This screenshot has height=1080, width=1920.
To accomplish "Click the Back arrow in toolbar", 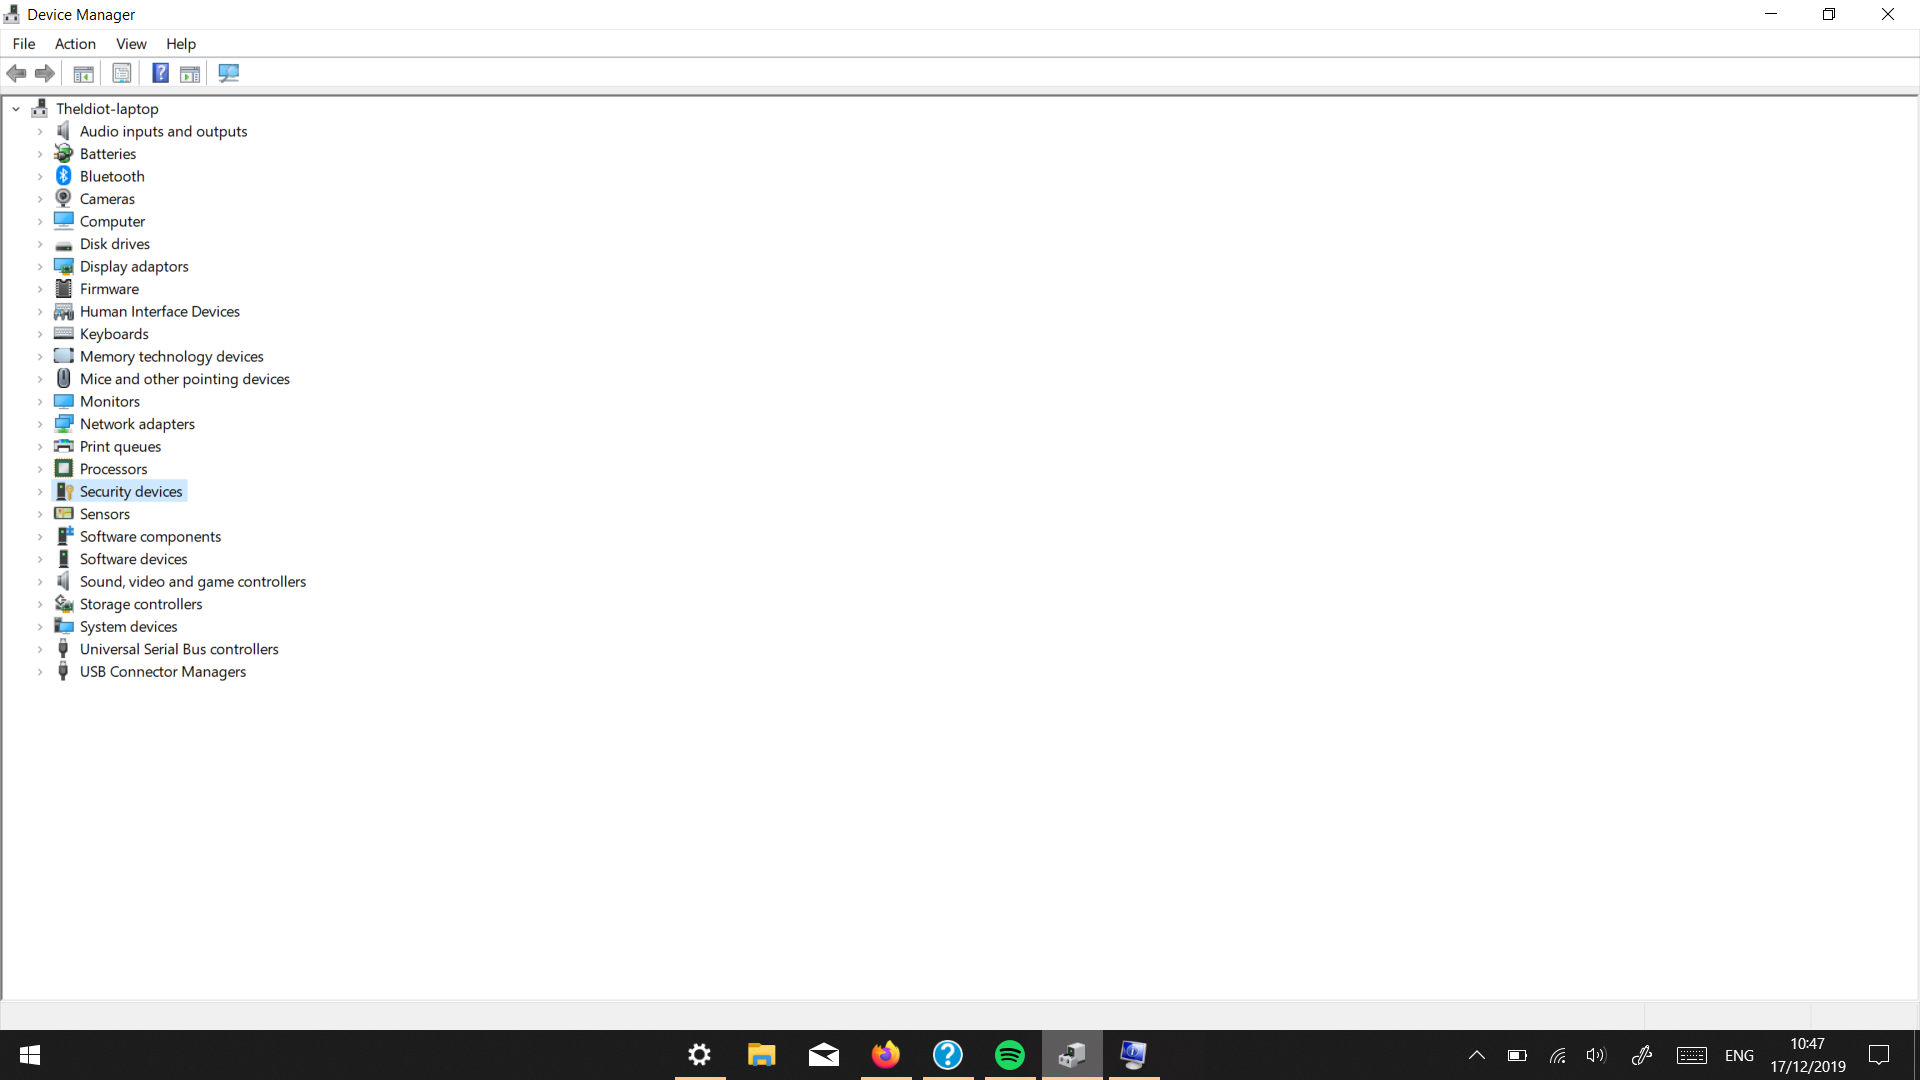I will click(x=16, y=73).
